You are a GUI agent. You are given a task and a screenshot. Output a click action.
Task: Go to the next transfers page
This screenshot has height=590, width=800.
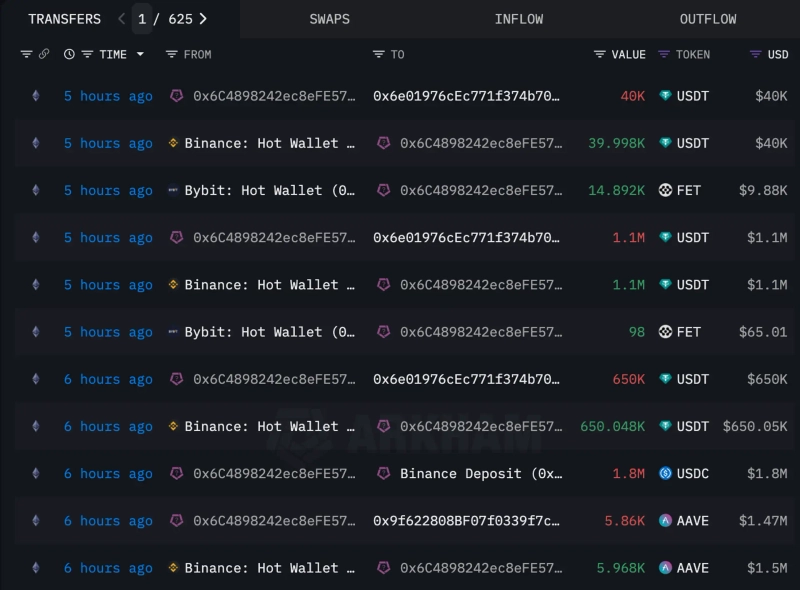(x=204, y=19)
